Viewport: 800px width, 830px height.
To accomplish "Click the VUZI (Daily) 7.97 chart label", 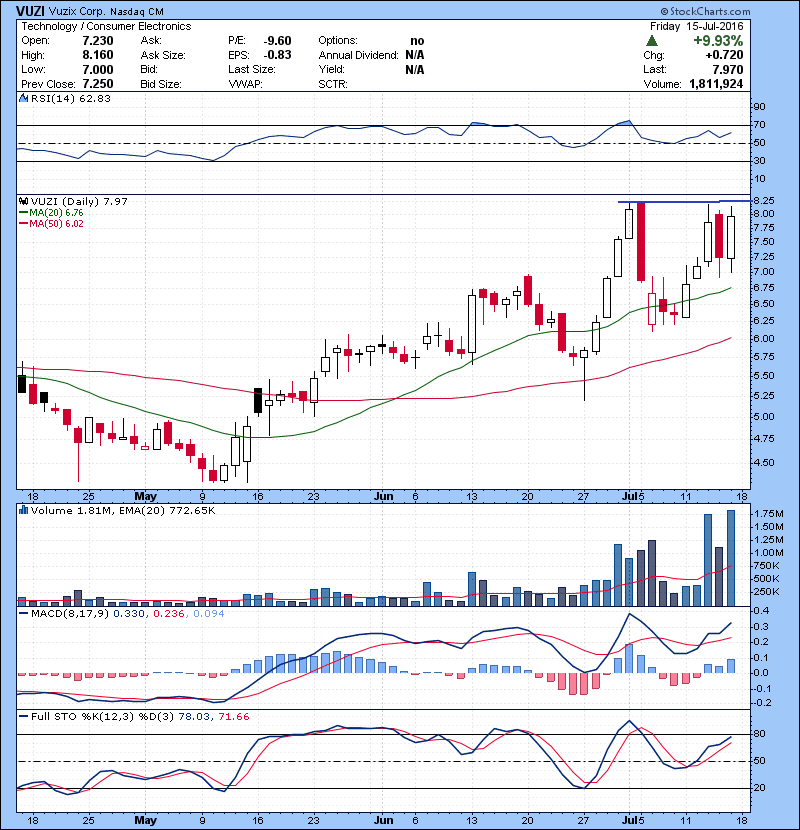I will [79, 201].
